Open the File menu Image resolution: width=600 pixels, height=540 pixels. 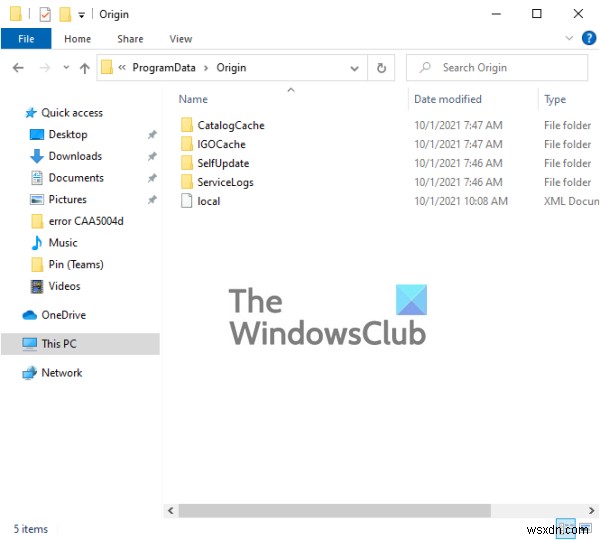click(x=26, y=39)
